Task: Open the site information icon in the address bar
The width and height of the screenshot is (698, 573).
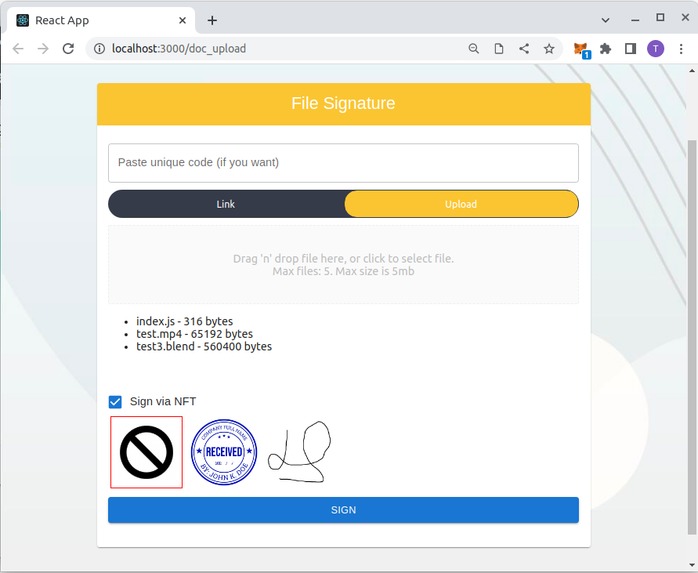Action: [x=99, y=49]
